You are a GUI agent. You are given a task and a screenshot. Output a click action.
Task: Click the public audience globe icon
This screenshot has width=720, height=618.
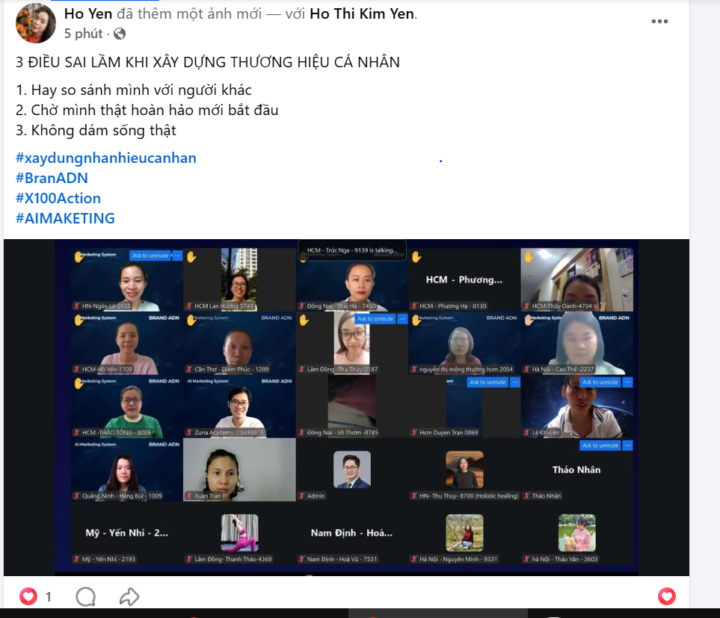[119, 34]
